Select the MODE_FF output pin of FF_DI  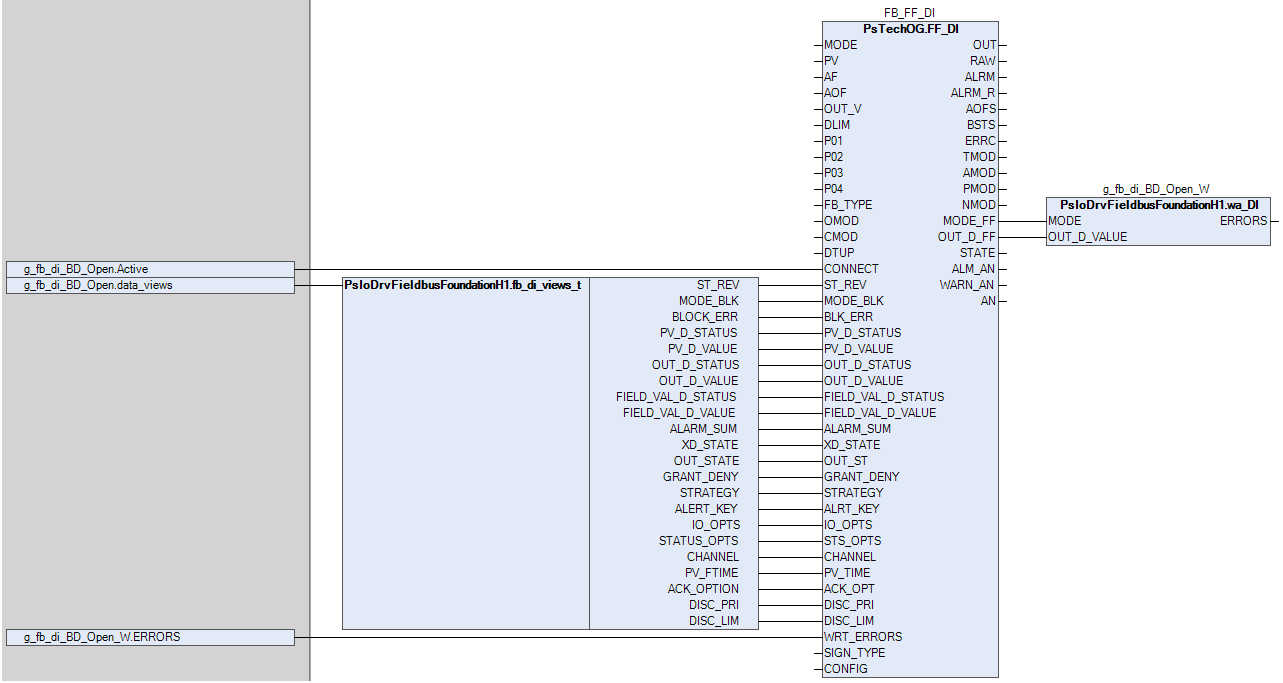[x=968, y=221]
